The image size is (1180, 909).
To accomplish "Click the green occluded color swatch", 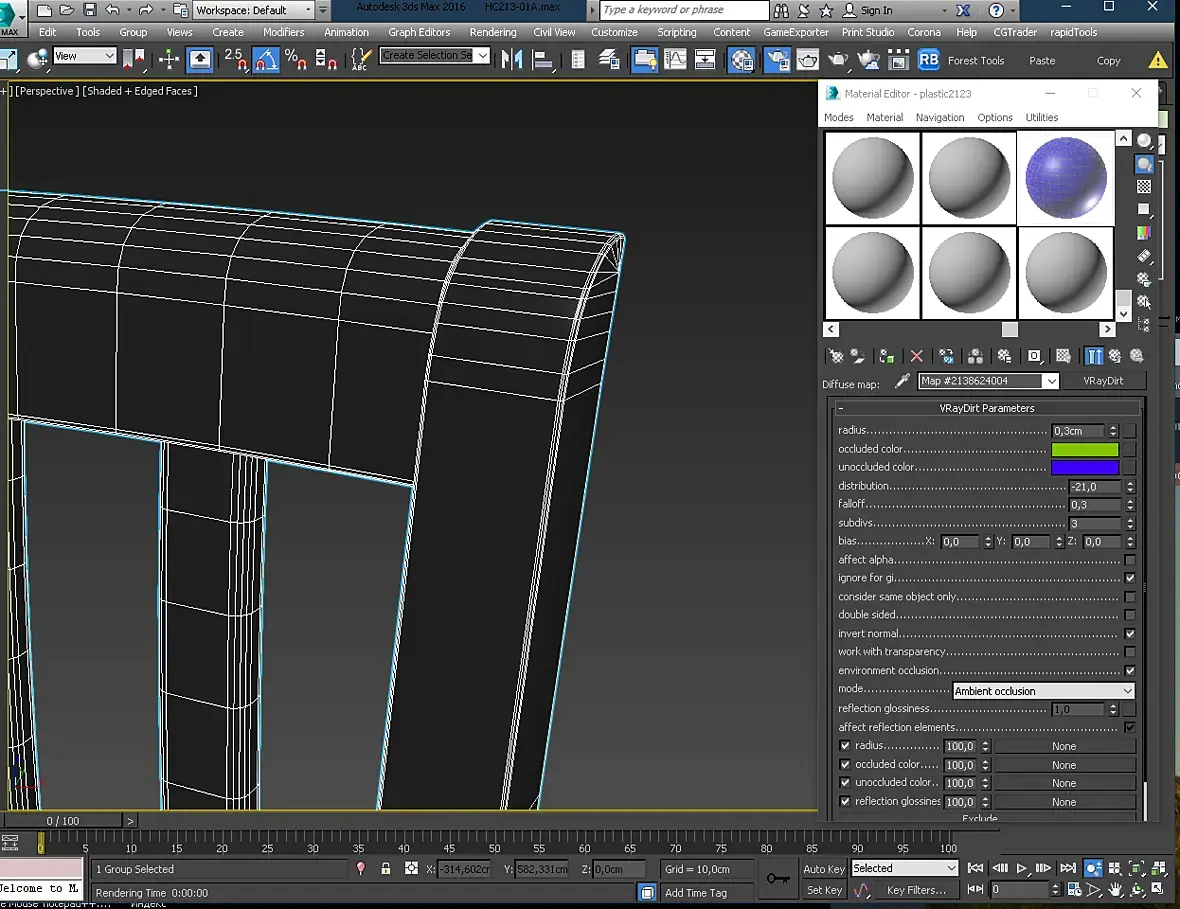I will pyautogui.click(x=1084, y=449).
